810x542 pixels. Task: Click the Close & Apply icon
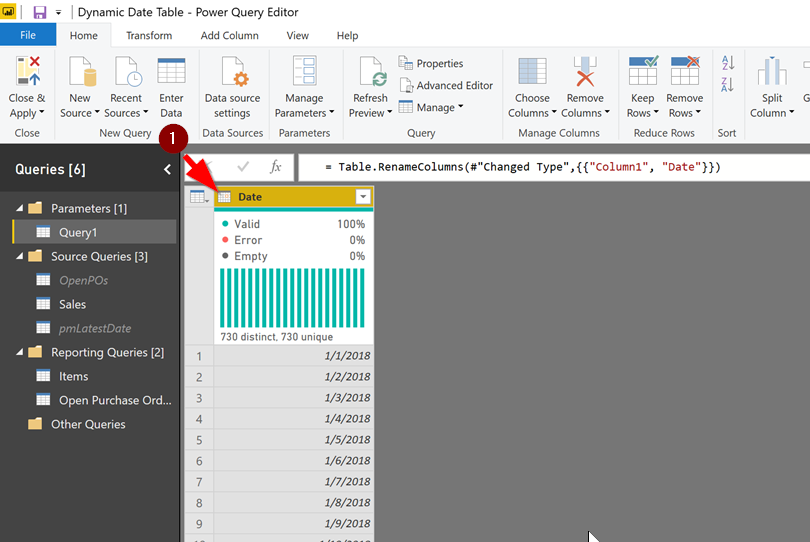(x=28, y=71)
